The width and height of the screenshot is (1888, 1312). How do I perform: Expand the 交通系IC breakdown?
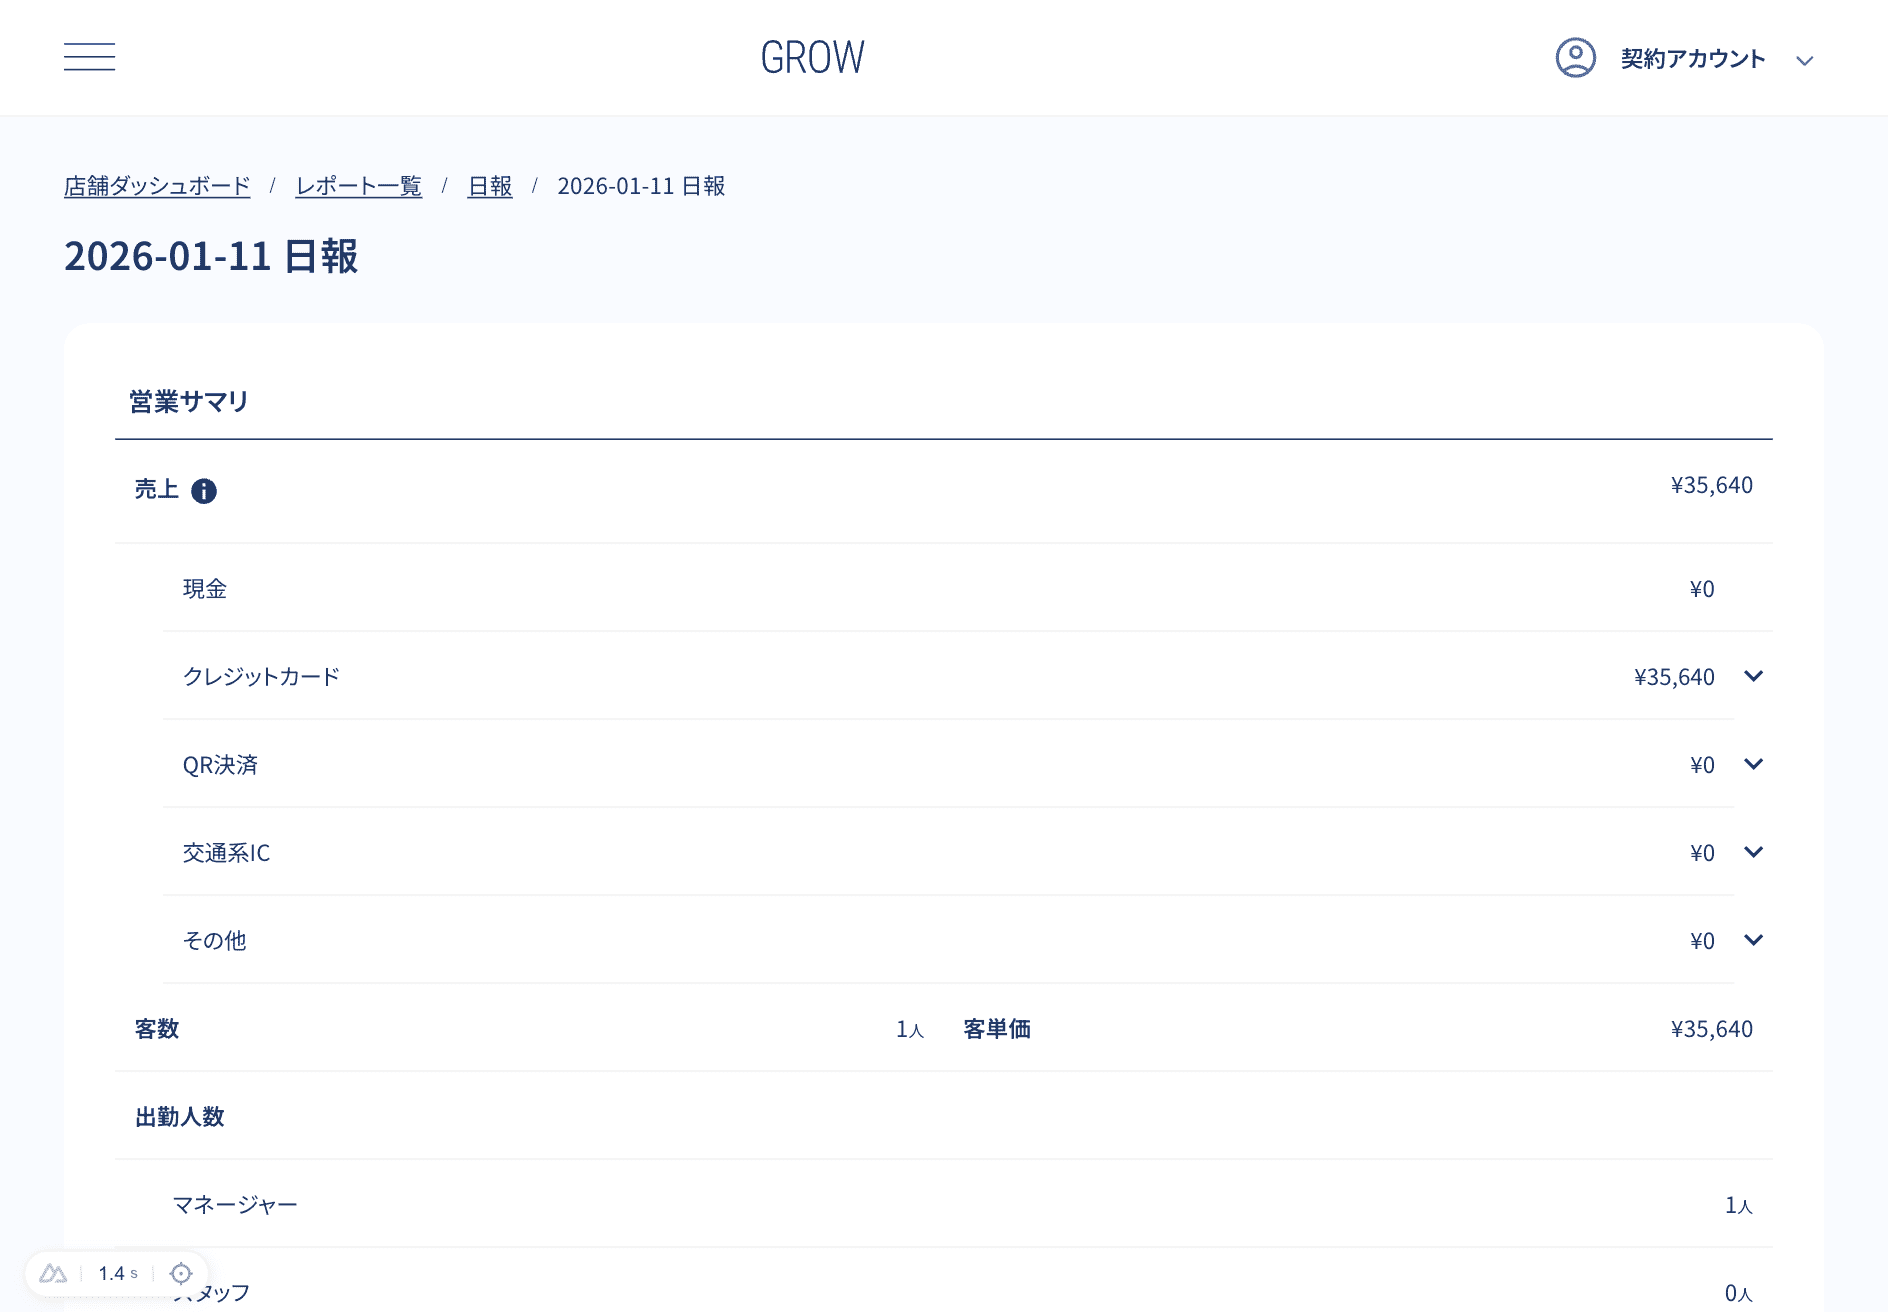(x=1753, y=852)
